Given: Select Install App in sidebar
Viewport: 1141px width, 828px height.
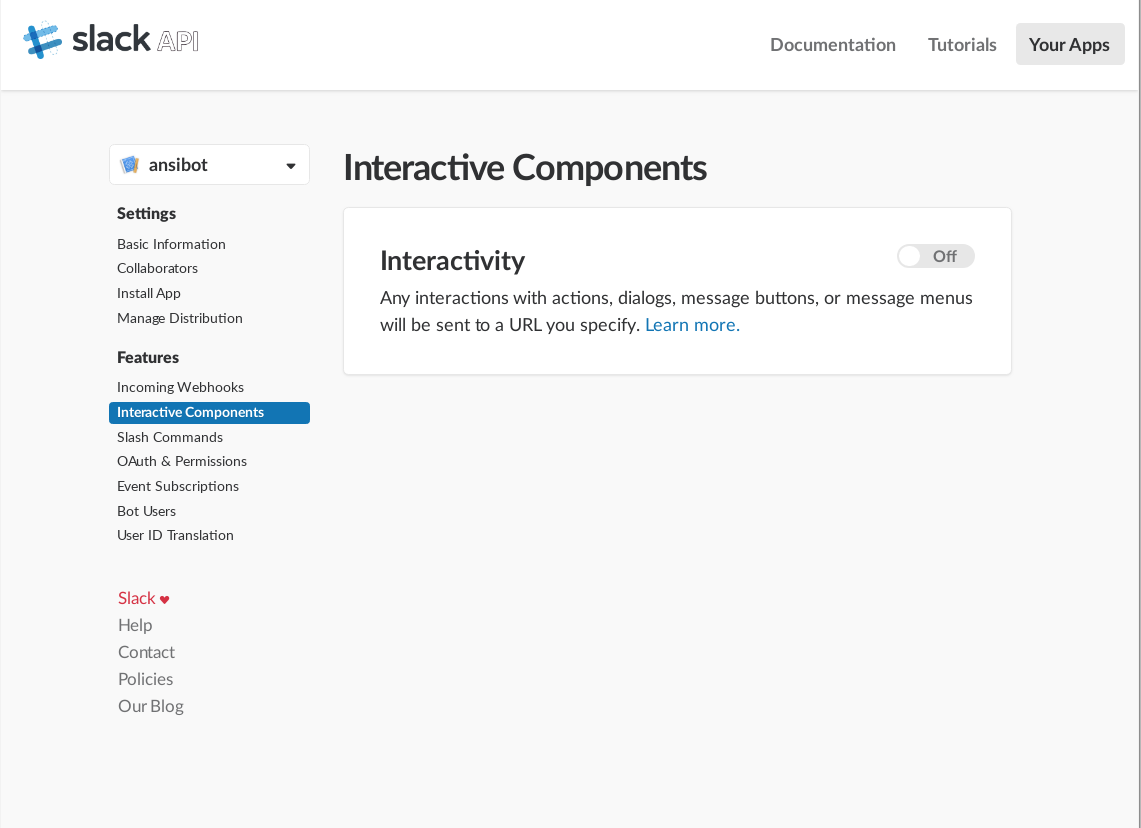Looking at the screenshot, I should pos(149,293).
